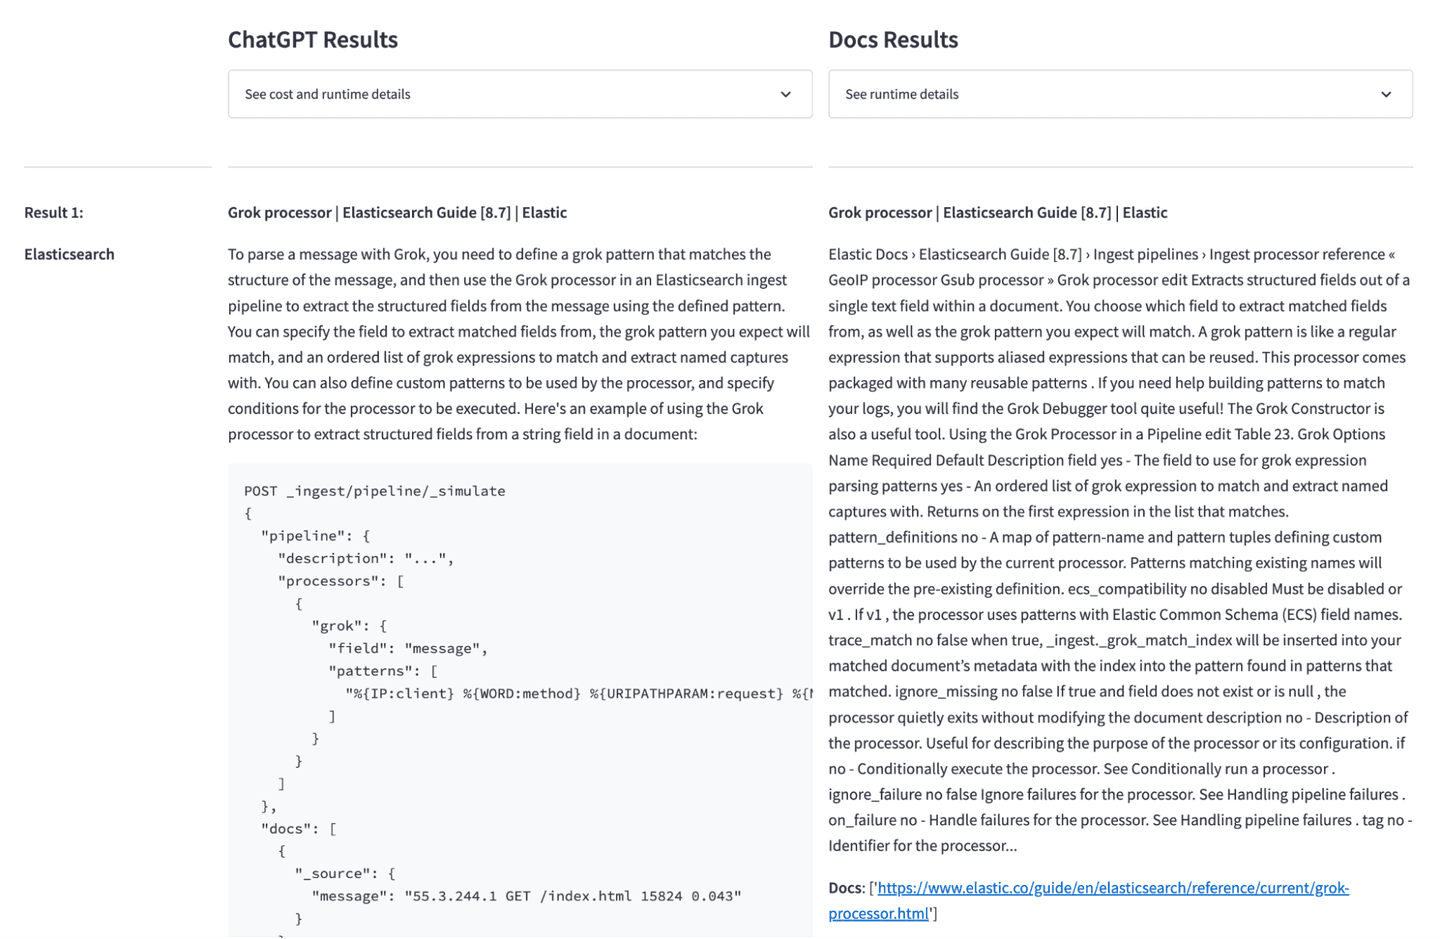1440x939 pixels.
Task: Click the chevron arrow in the Docs Results expander
Action: [1385, 94]
